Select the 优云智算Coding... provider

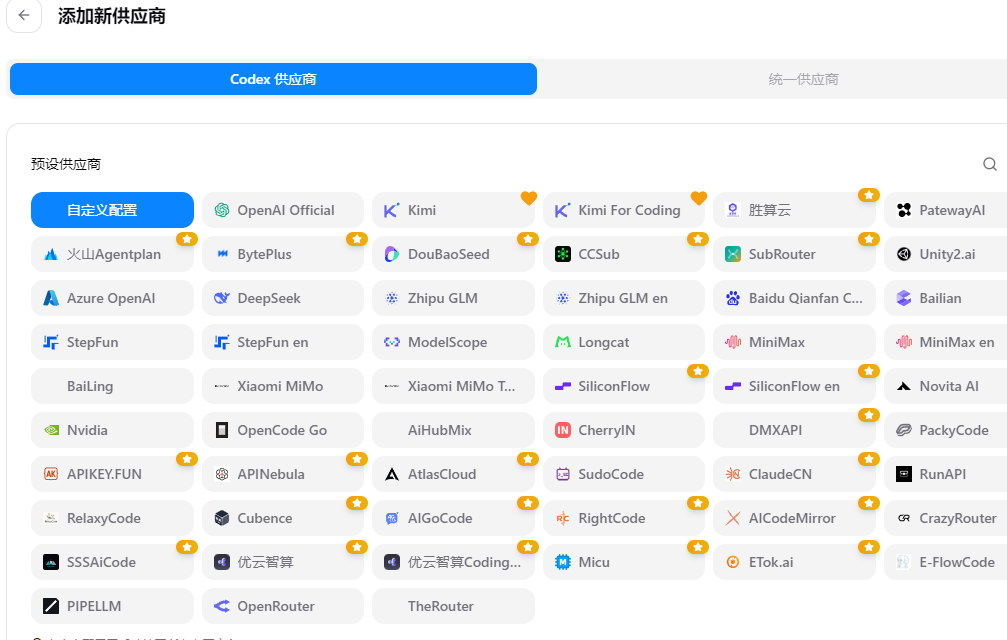tap(453, 562)
